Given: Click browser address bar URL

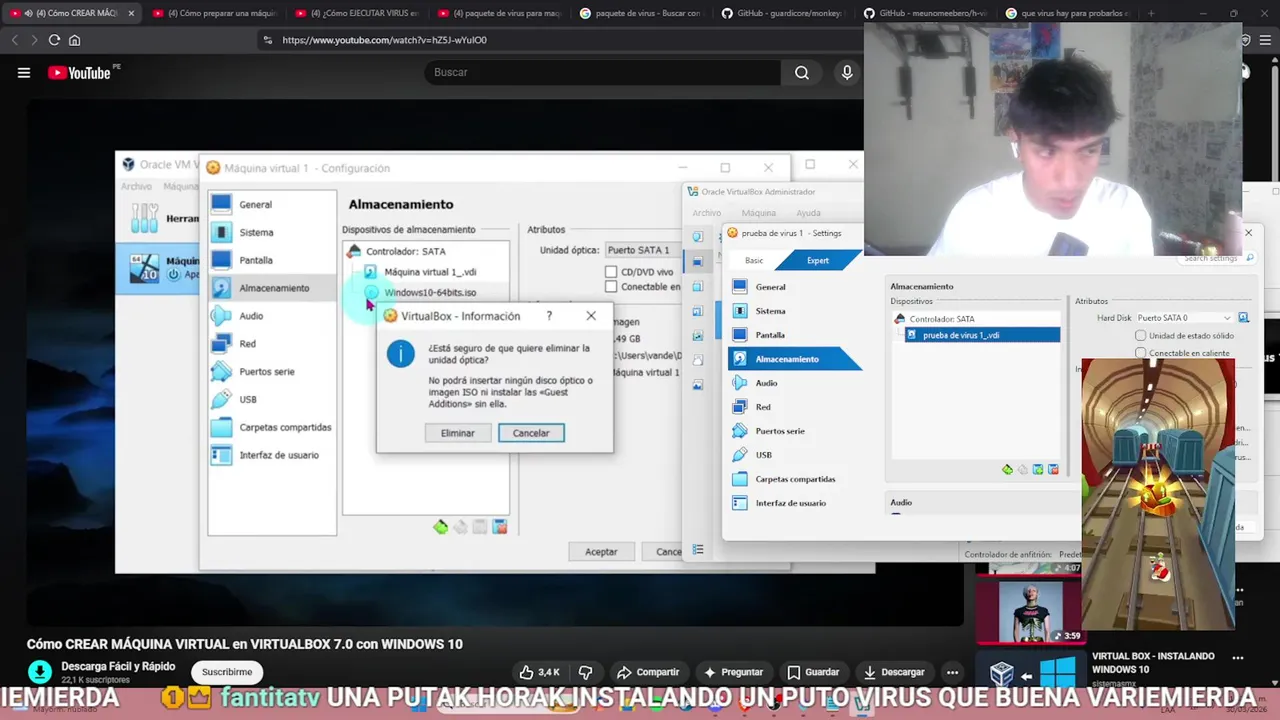Looking at the screenshot, I should coord(384,40).
